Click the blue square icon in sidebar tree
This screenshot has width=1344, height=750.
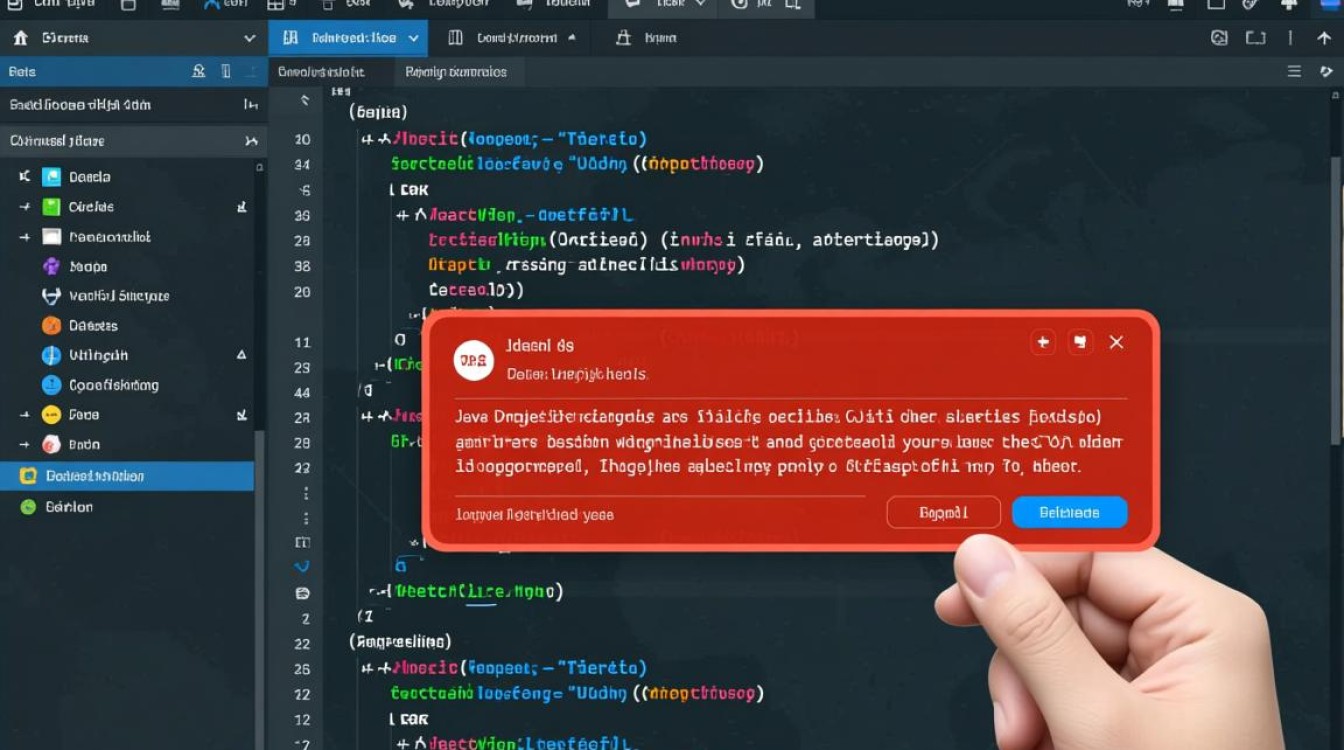(51, 177)
